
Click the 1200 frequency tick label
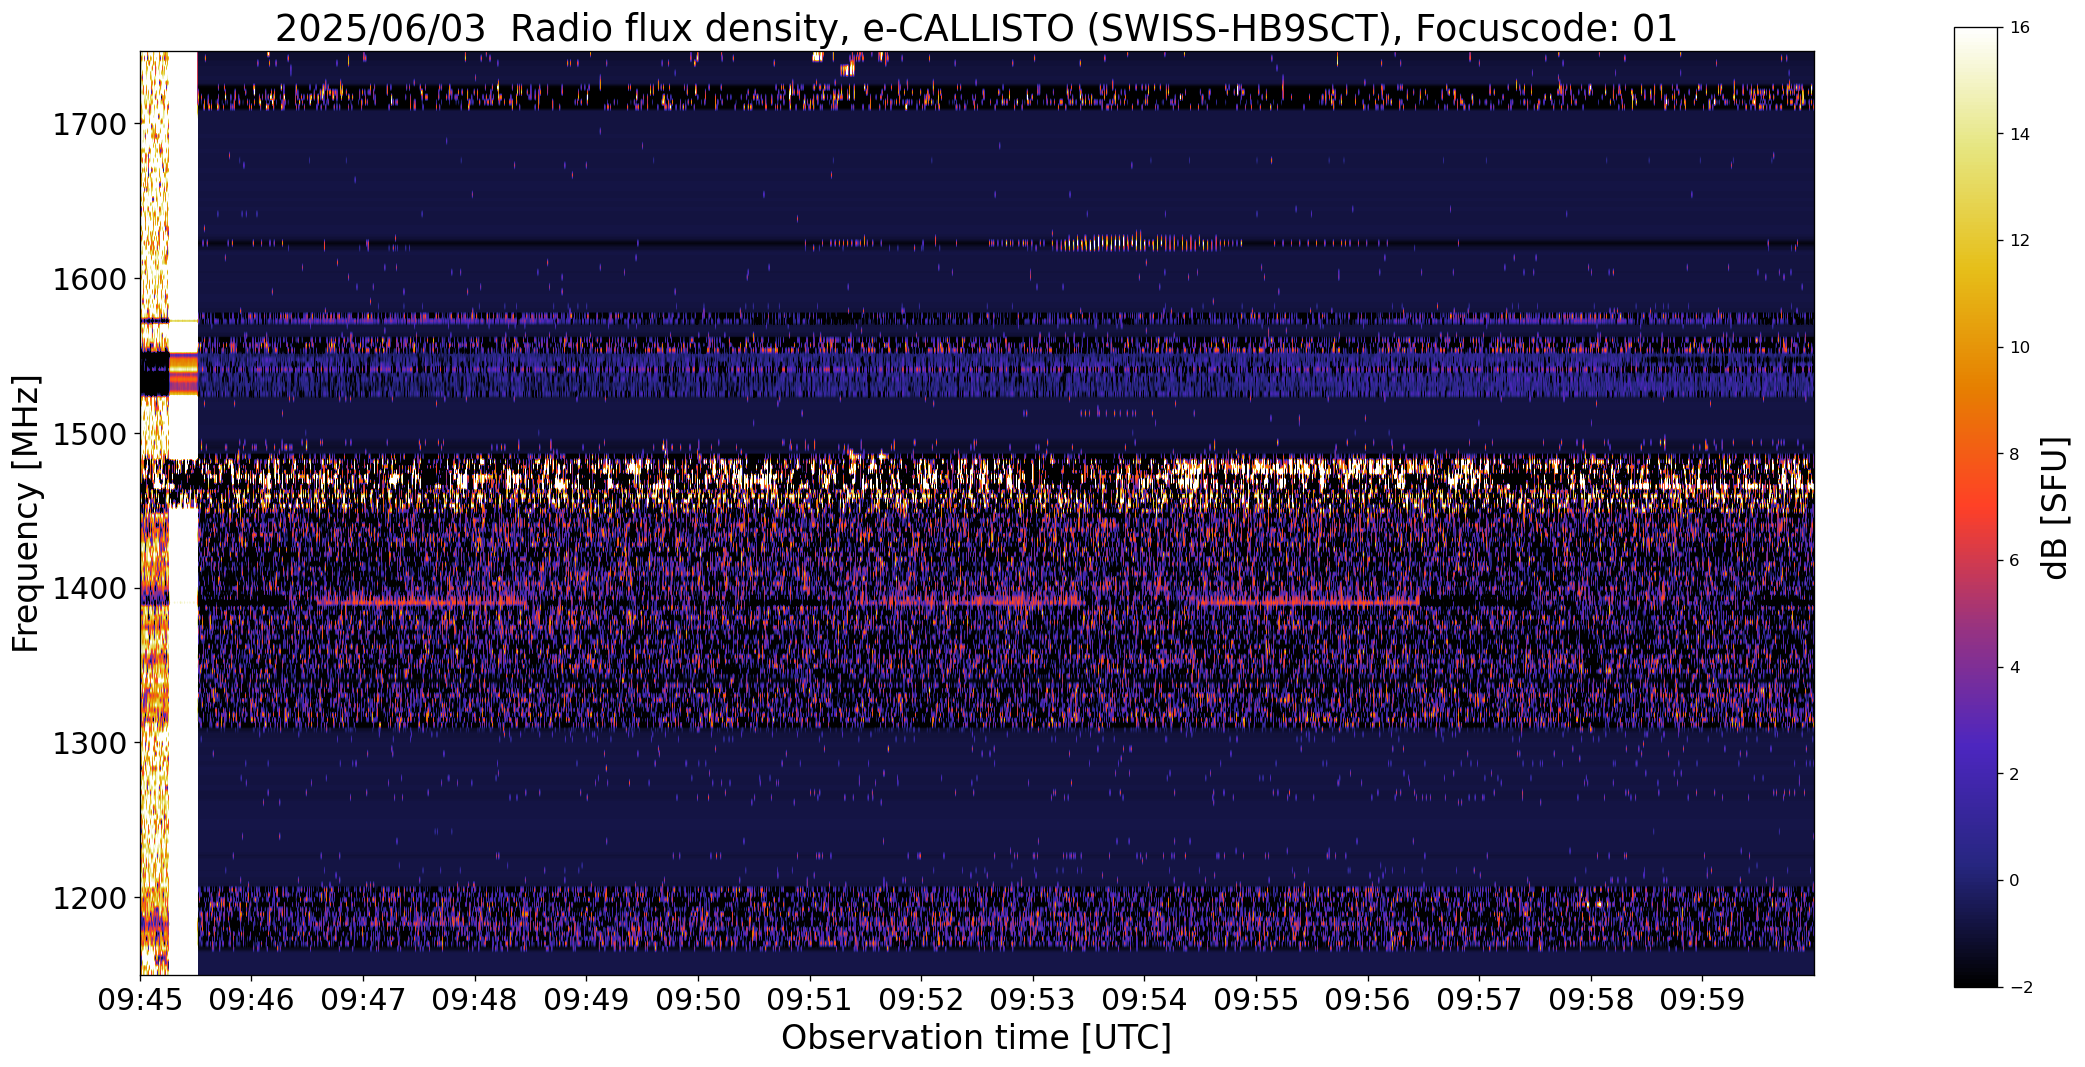(x=89, y=899)
